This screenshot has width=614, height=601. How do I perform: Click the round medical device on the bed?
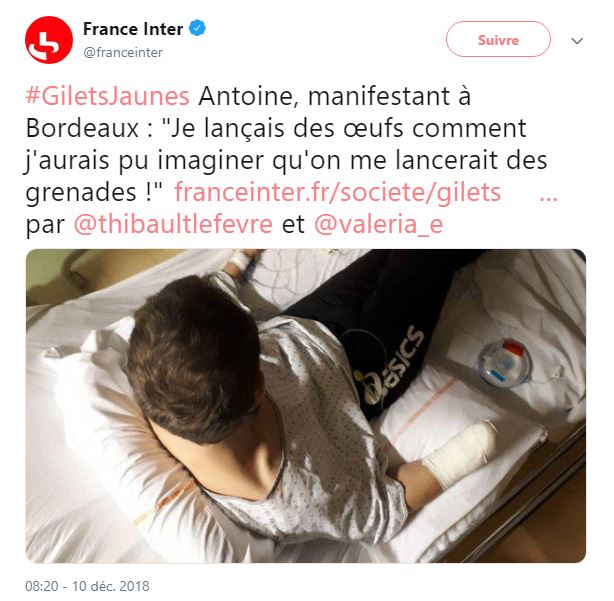(x=505, y=363)
